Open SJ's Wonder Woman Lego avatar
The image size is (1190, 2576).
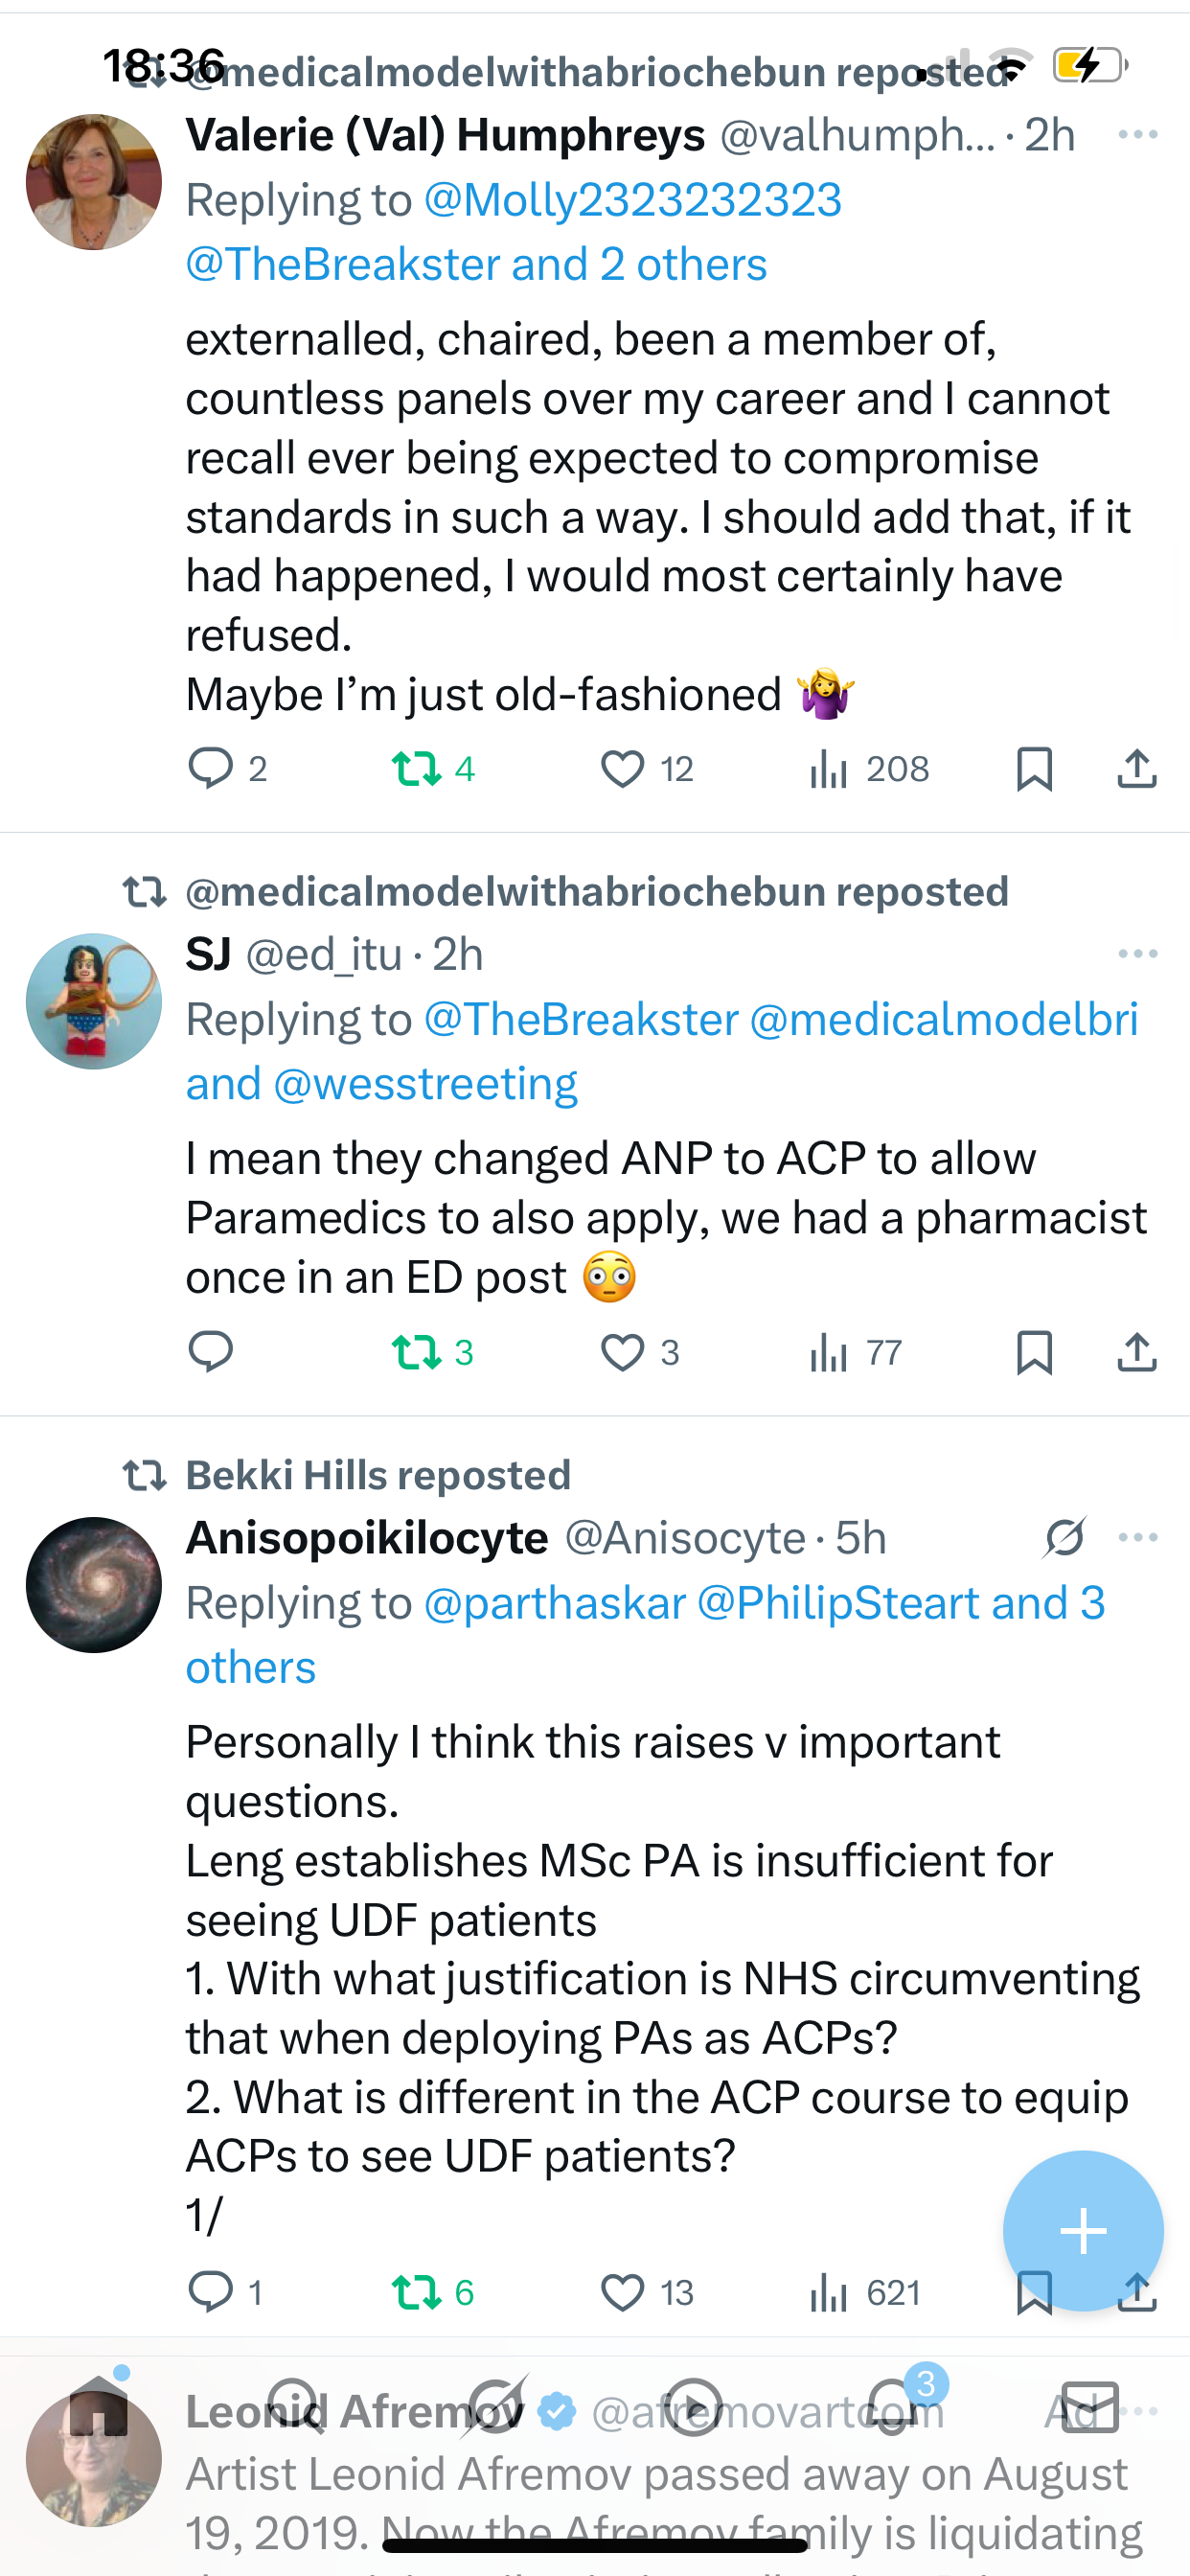coord(94,1001)
